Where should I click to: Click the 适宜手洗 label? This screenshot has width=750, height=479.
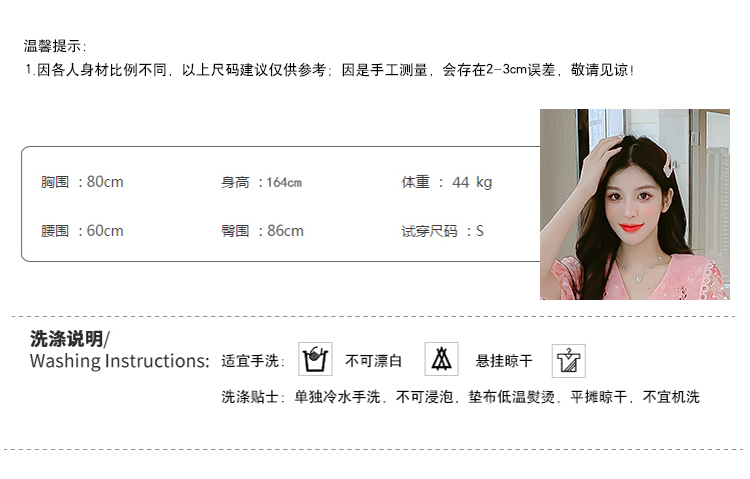(253, 361)
